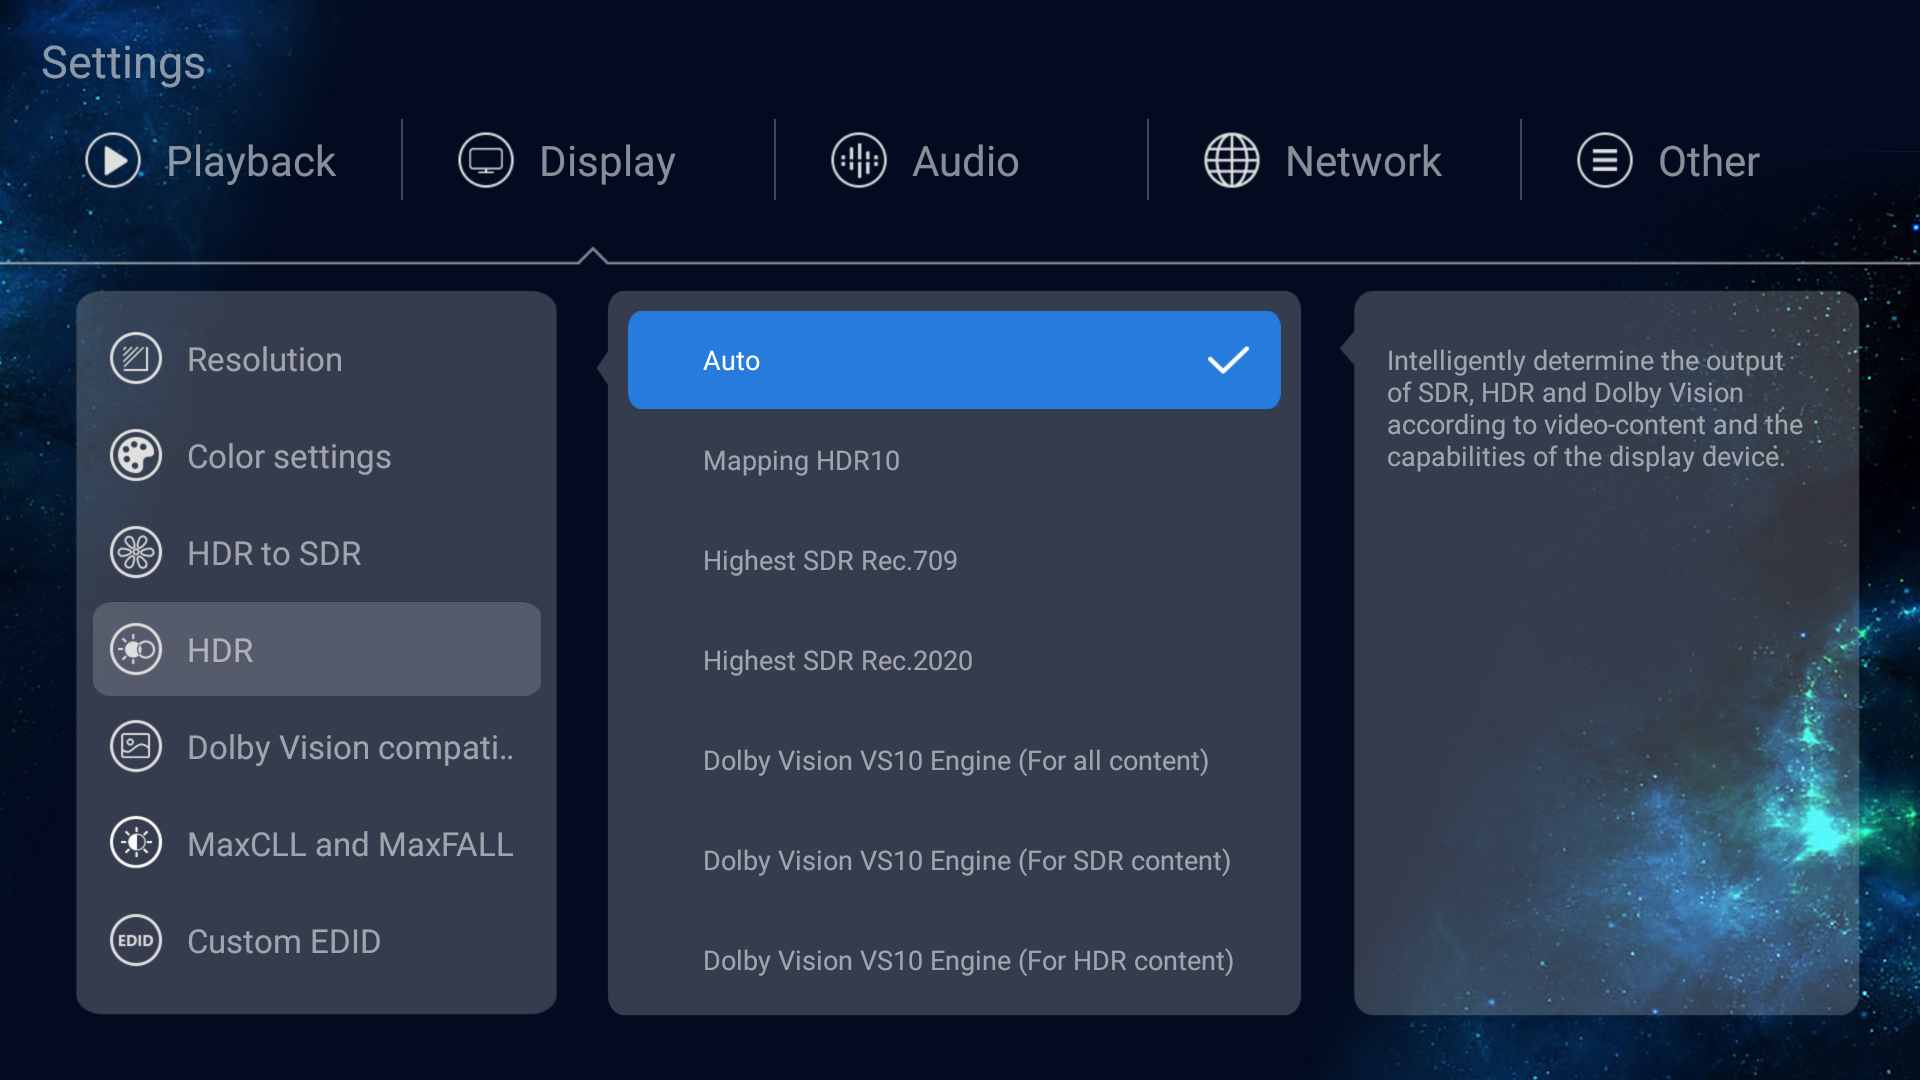This screenshot has width=1920, height=1080.
Task: Select Highest SDR Rec.709
Action: click(x=954, y=560)
